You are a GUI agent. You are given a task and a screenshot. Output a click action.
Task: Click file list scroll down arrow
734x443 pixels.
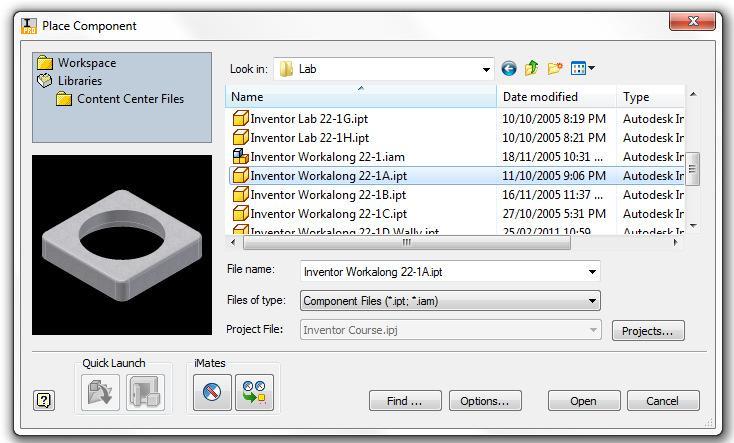(x=693, y=226)
